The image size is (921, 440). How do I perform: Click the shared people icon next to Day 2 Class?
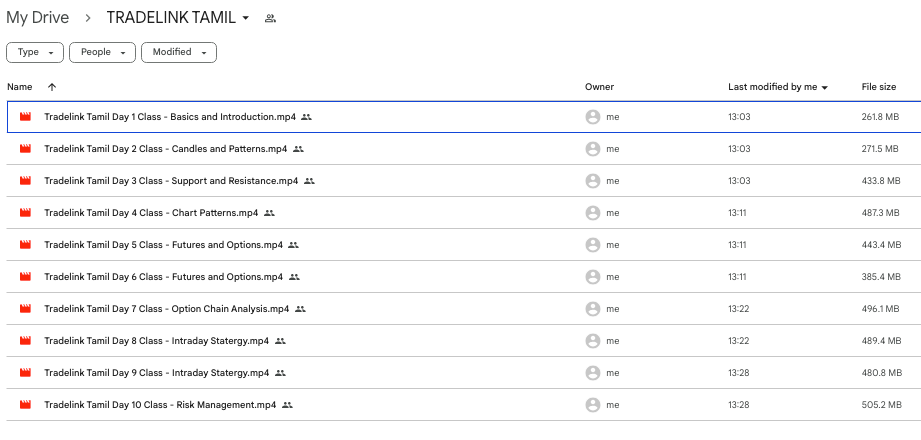pyautogui.click(x=298, y=149)
